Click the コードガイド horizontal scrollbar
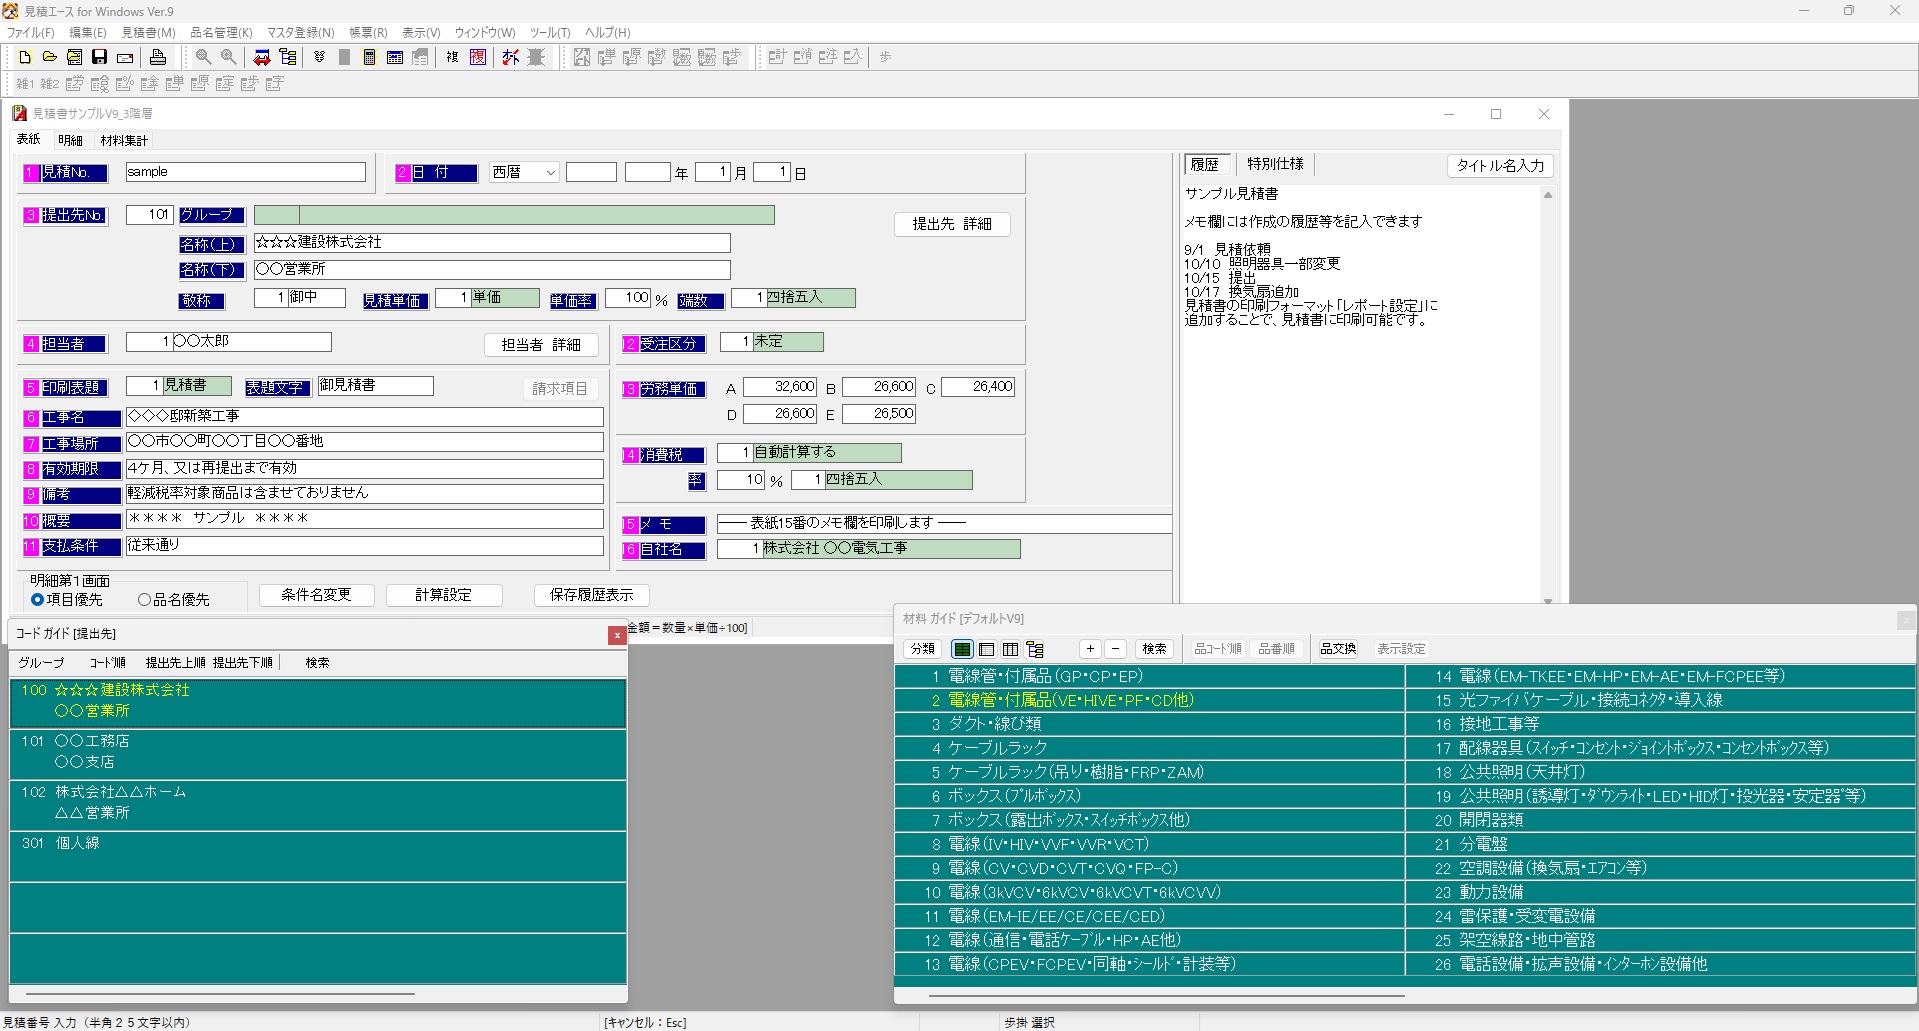 click(220, 994)
